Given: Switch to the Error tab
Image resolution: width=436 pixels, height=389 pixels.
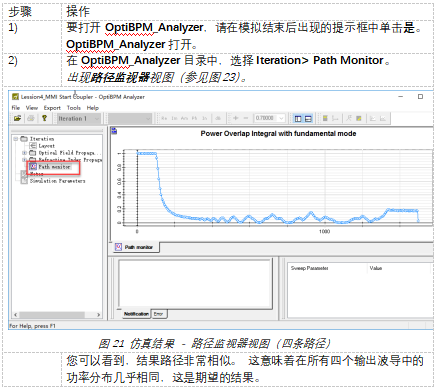Looking at the screenshot, I should [159, 314].
